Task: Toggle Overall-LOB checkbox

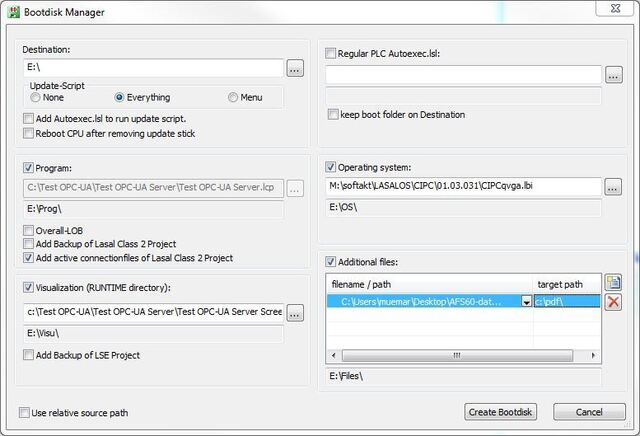Action: tap(28, 231)
